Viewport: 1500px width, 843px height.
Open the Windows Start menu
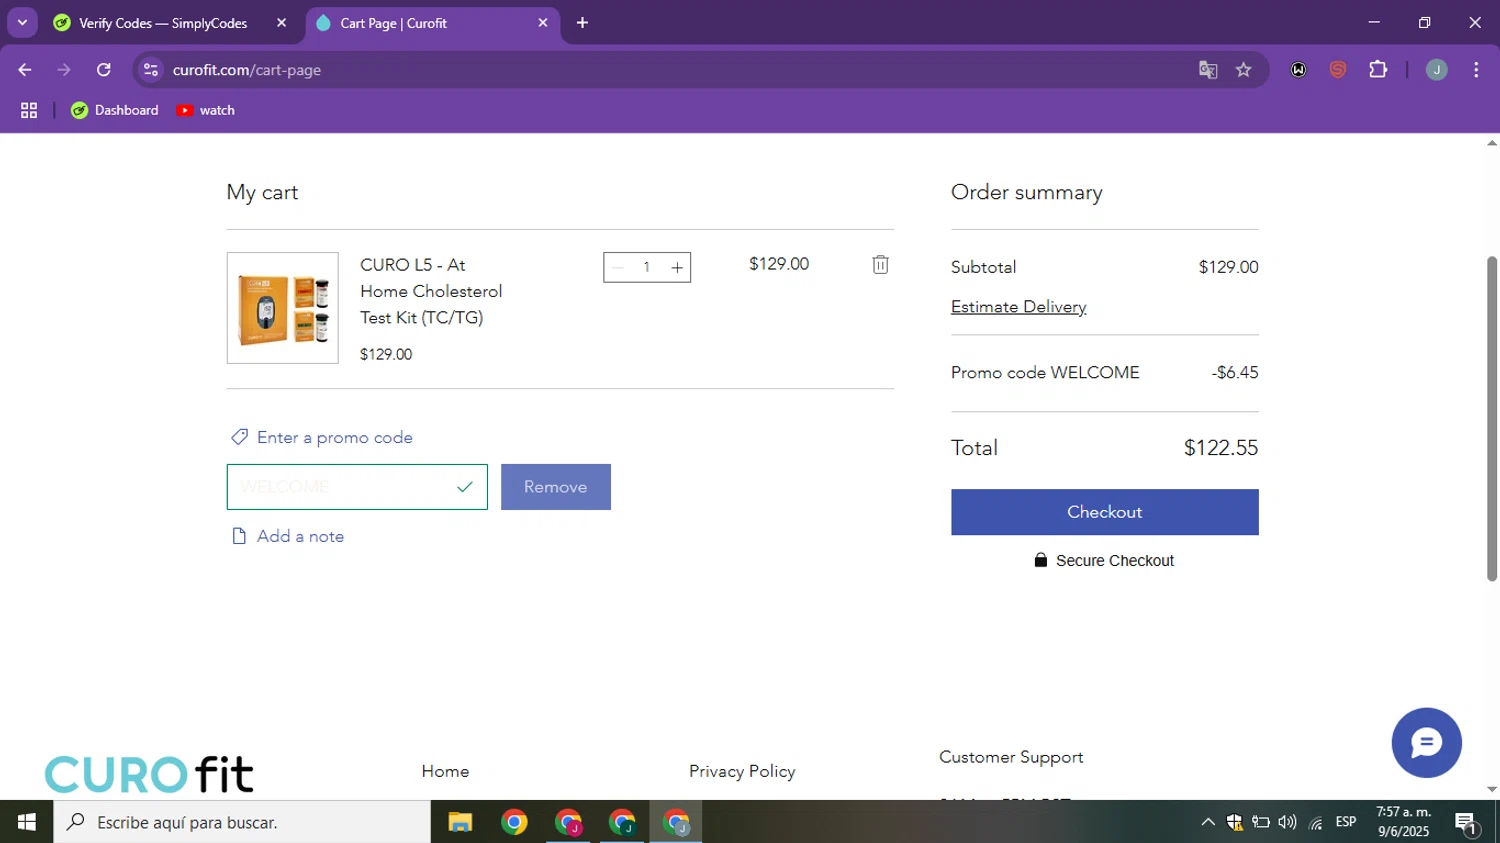tap(27, 822)
